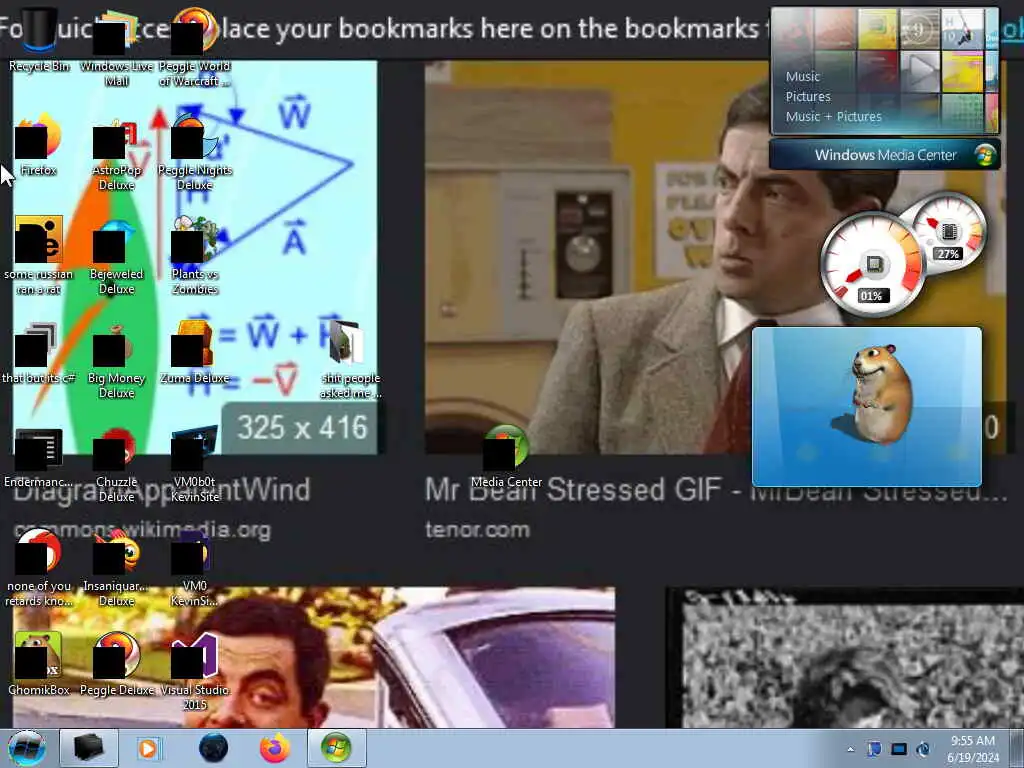Open the VM0 KevinSi... desktop icon
Image resolution: width=1024 pixels, height=768 pixels.
tap(195, 568)
